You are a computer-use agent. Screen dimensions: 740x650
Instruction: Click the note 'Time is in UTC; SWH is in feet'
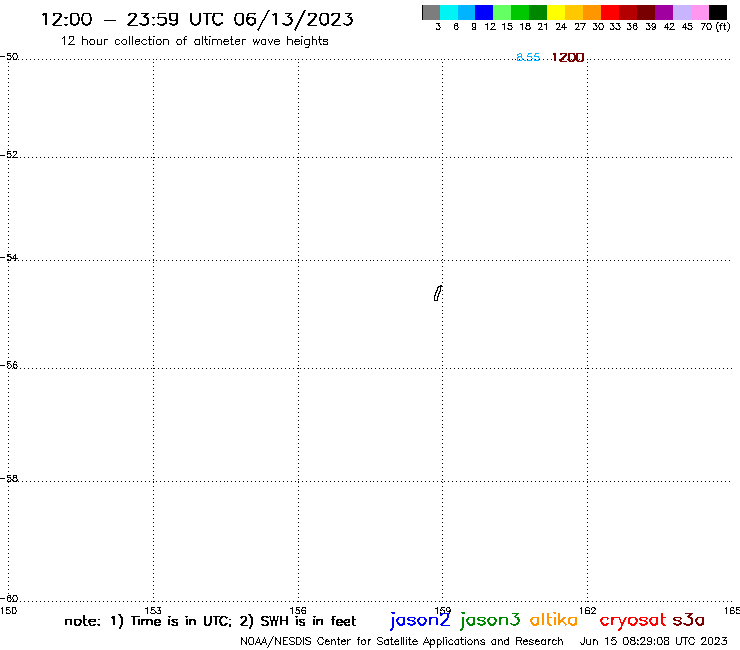(210, 621)
